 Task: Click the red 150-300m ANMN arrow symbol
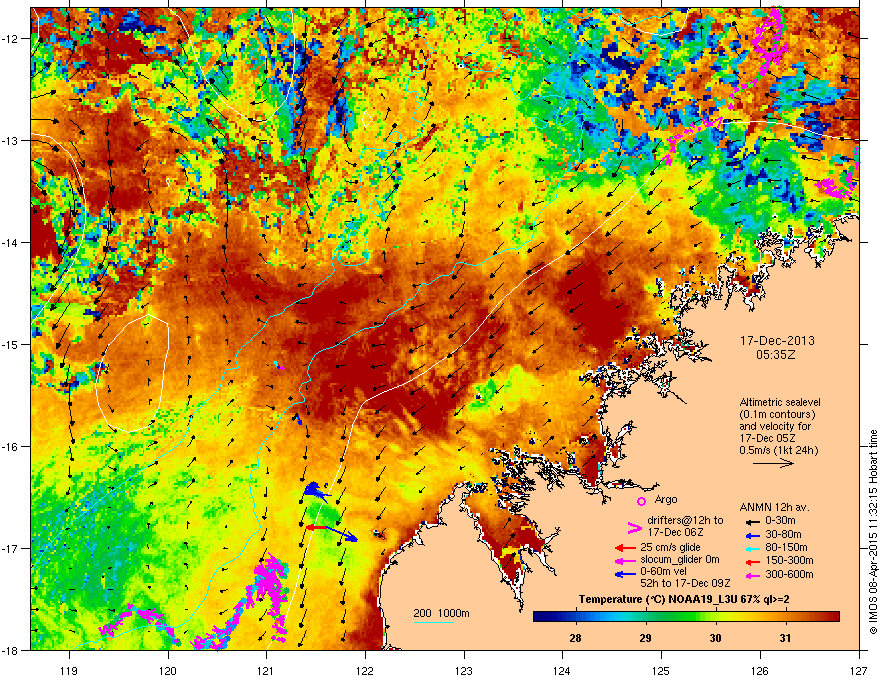pyautogui.click(x=751, y=560)
